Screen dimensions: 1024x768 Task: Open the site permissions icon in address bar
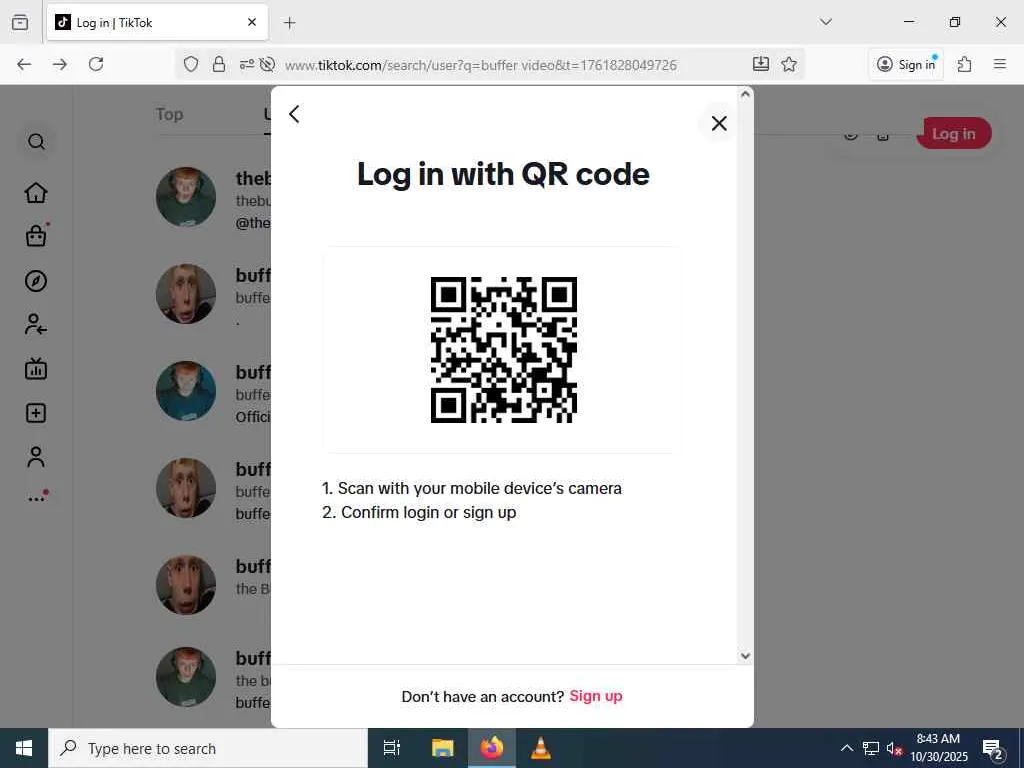coord(246,64)
